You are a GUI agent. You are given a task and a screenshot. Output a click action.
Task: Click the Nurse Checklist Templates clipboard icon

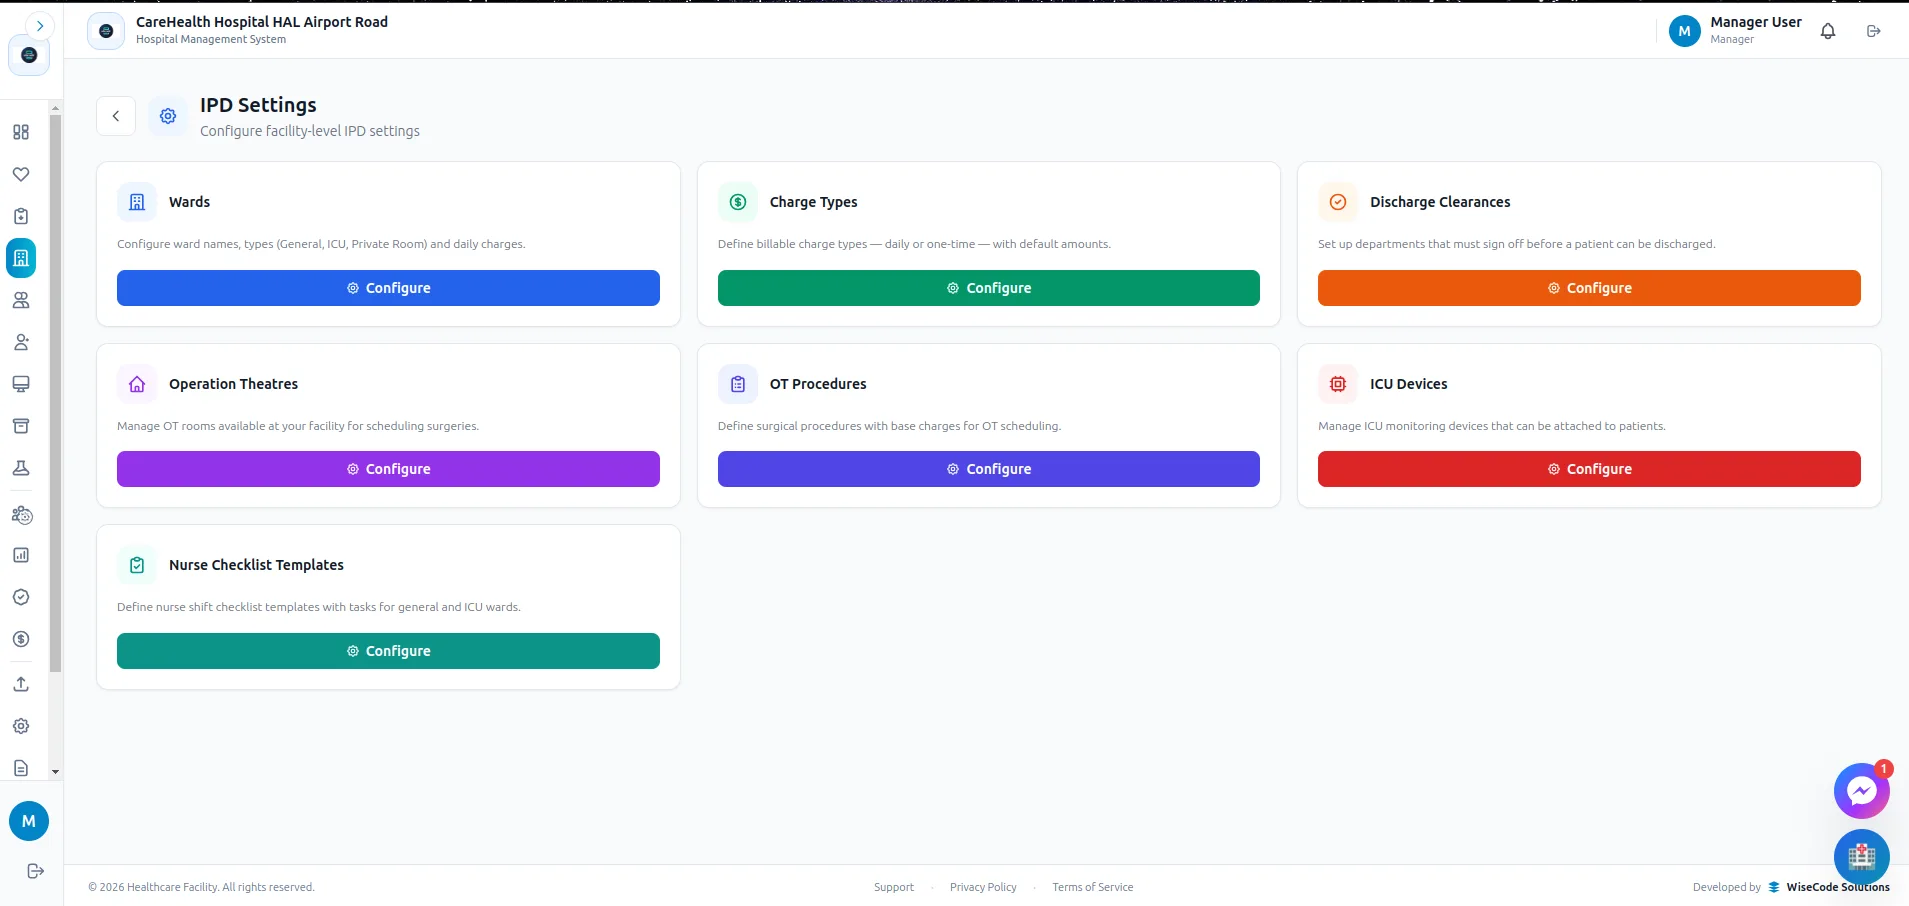click(x=137, y=565)
